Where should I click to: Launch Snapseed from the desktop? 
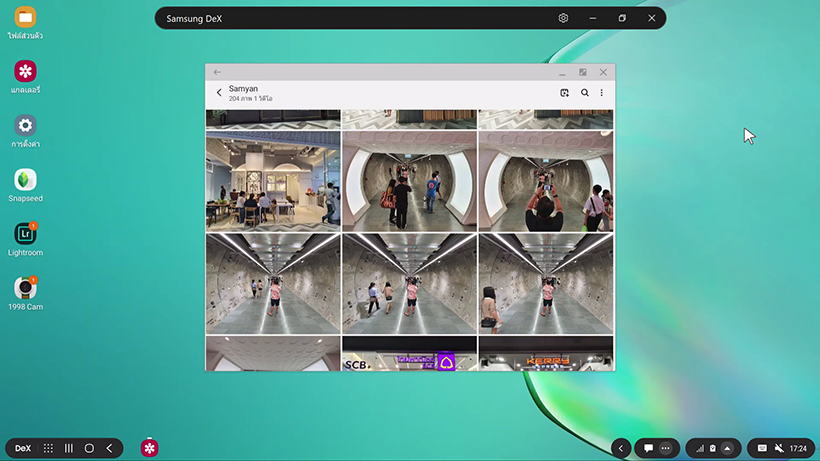click(x=25, y=180)
